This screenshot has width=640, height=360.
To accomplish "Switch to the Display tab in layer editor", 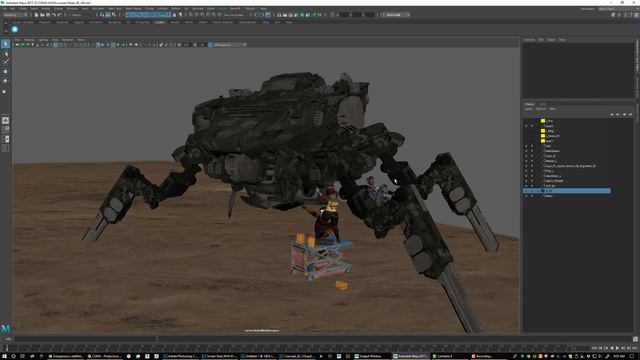I will click(x=529, y=104).
